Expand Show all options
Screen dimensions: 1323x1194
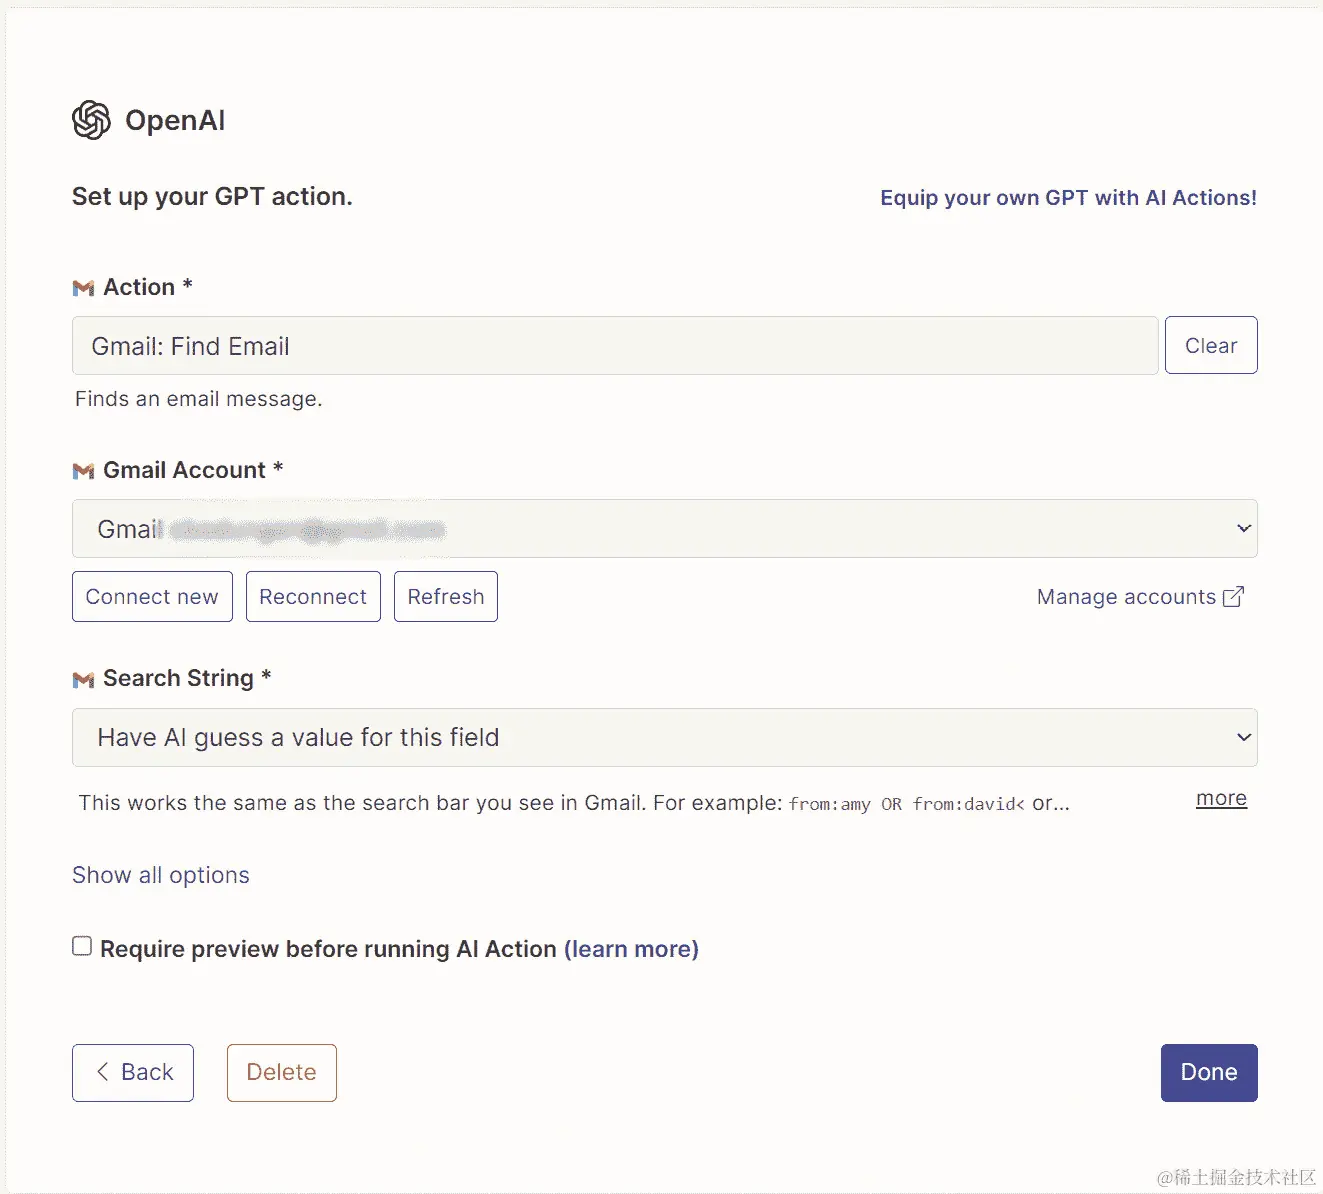160,875
